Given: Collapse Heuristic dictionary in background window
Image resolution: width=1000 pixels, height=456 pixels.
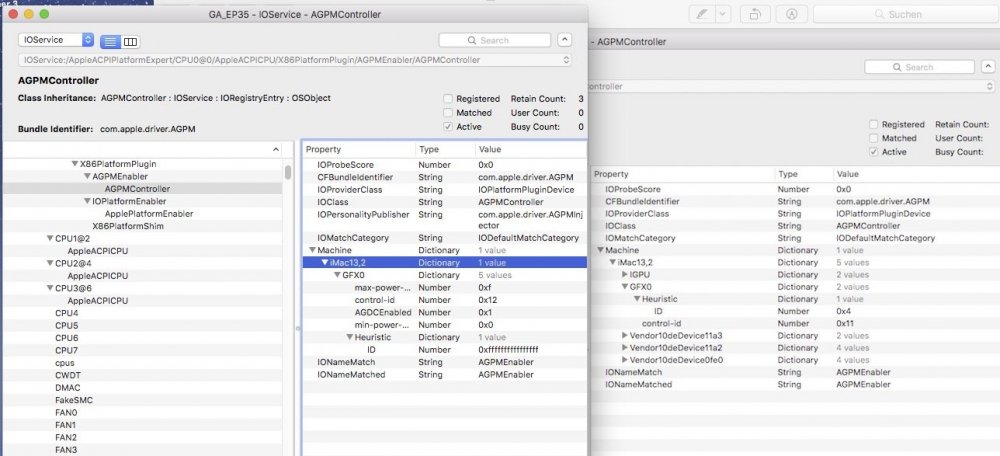Looking at the screenshot, I should point(637,299).
